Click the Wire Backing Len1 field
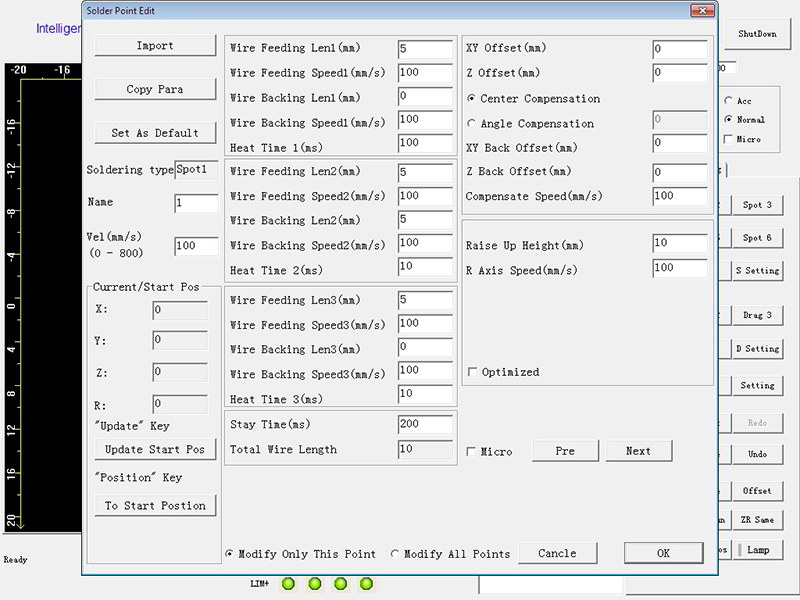800x600 pixels. click(425, 96)
